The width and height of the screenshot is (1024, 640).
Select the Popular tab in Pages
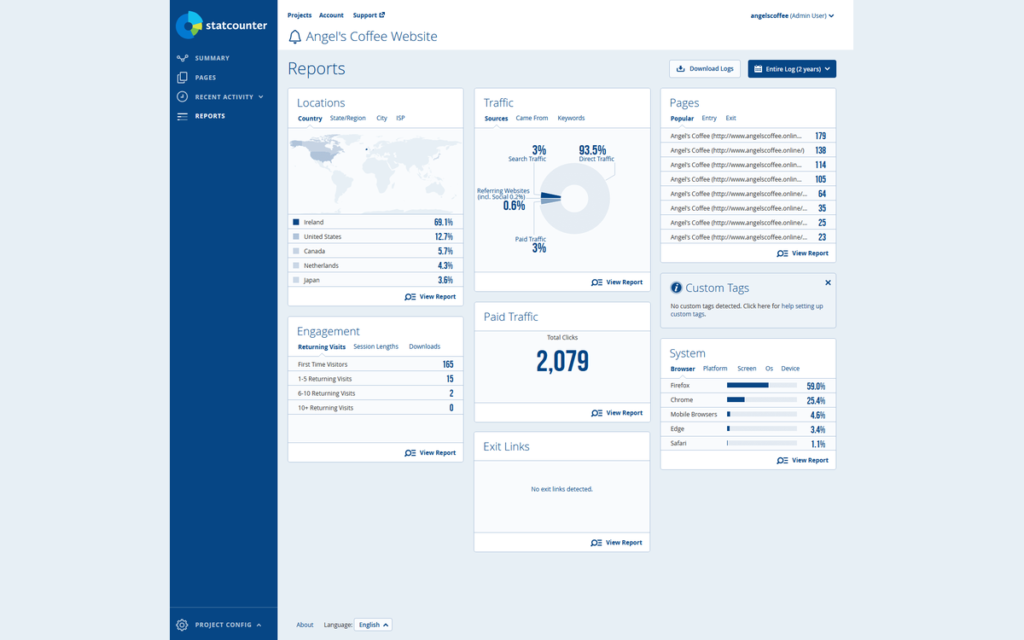[x=682, y=119]
